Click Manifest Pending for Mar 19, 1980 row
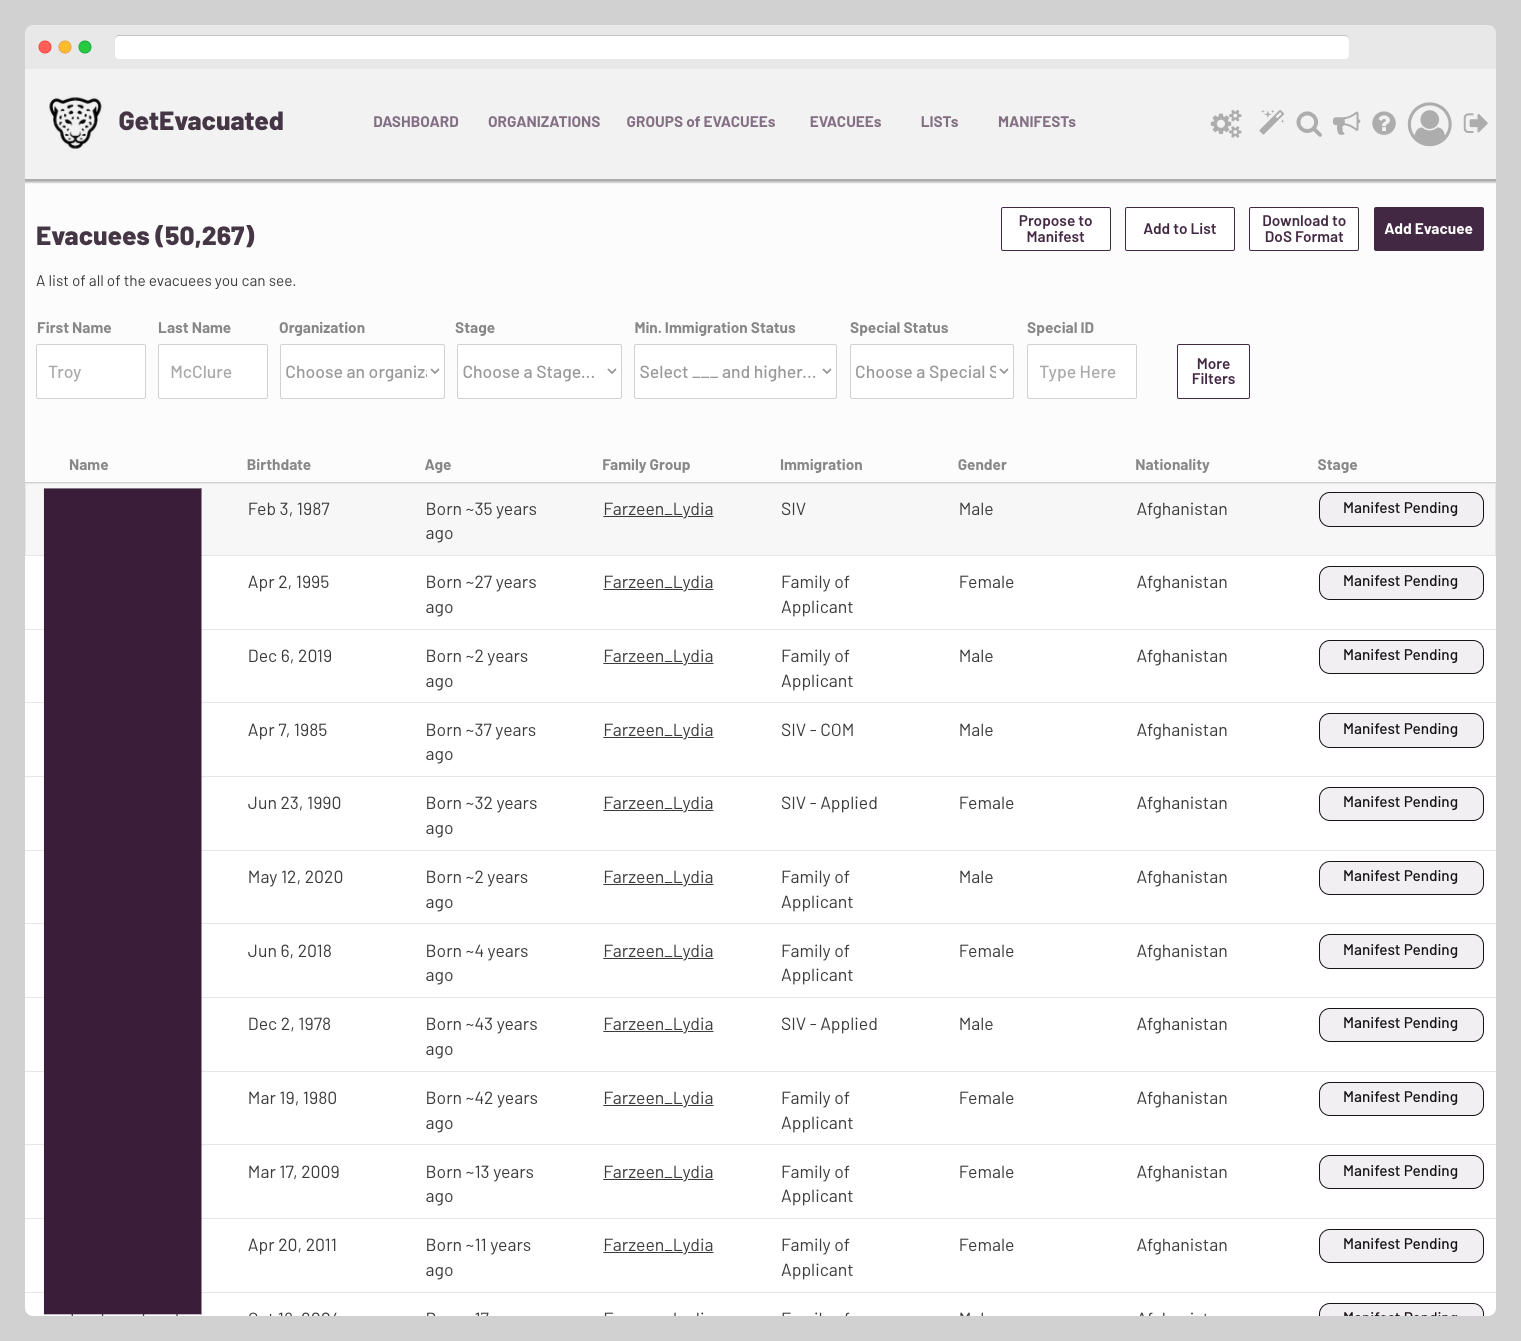Image resolution: width=1521 pixels, height=1341 pixels. click(1401, 1098)
